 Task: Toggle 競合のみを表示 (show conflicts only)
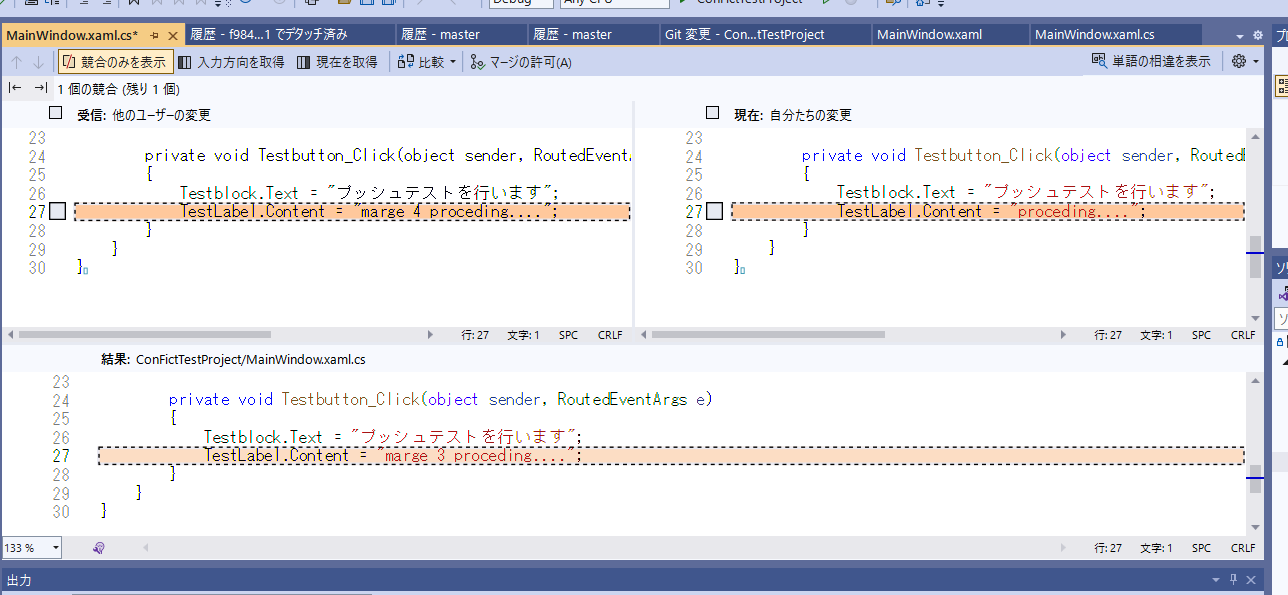(x=114, y=60)
